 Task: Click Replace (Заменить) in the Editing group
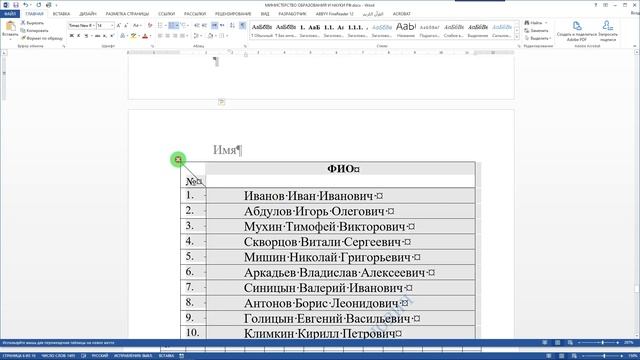[x=536, y=31]
